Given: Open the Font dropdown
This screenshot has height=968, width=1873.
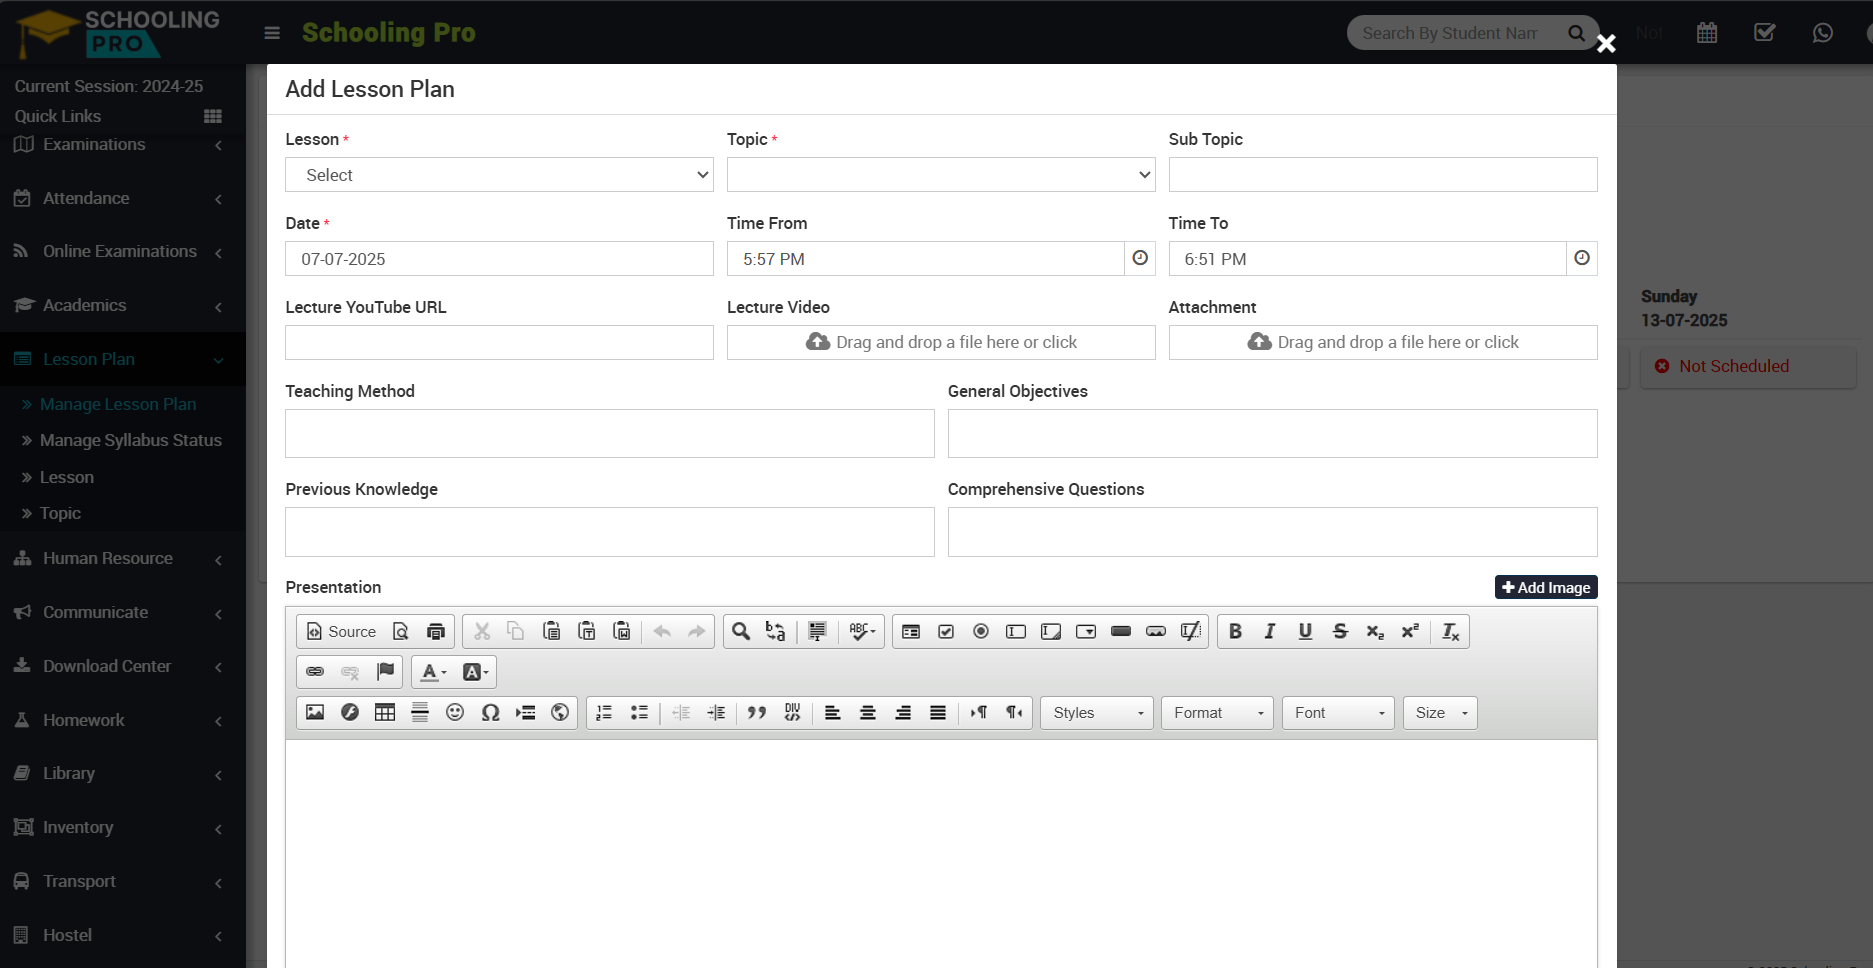Looking at the screenshot, I should (1338, 713).
